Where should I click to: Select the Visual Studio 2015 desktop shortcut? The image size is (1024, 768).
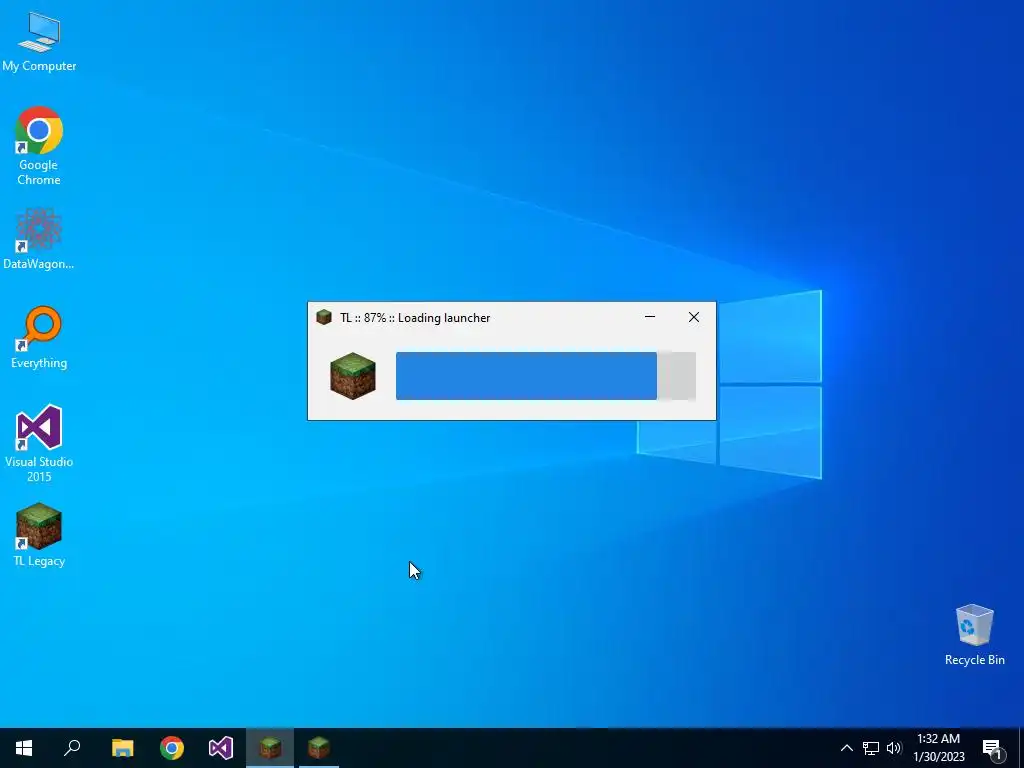click(39, 443)
